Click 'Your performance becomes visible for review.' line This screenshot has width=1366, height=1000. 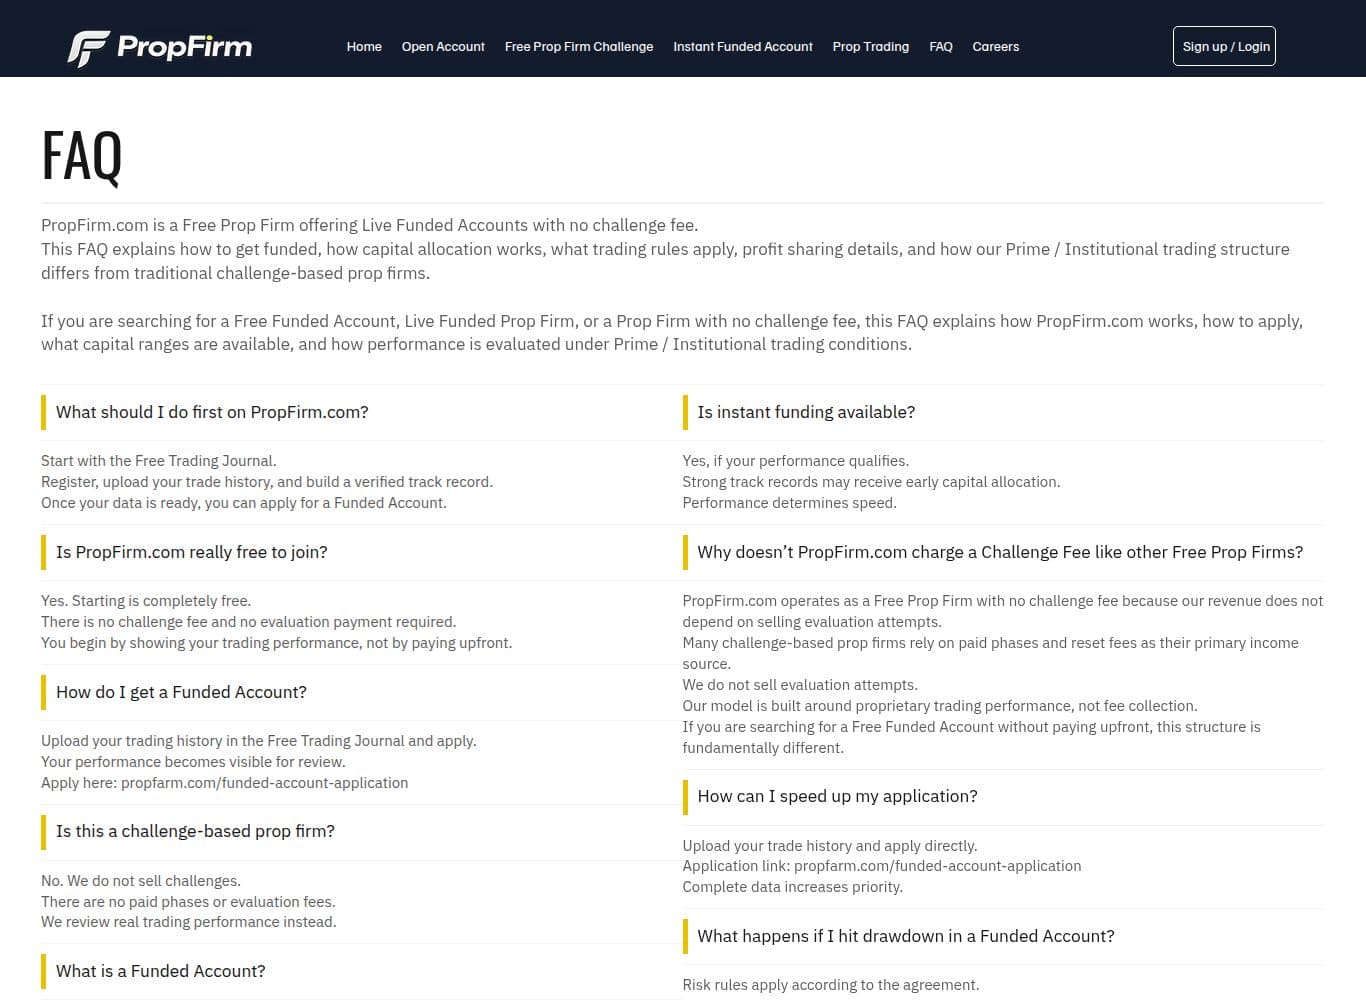tap(193, 762)
